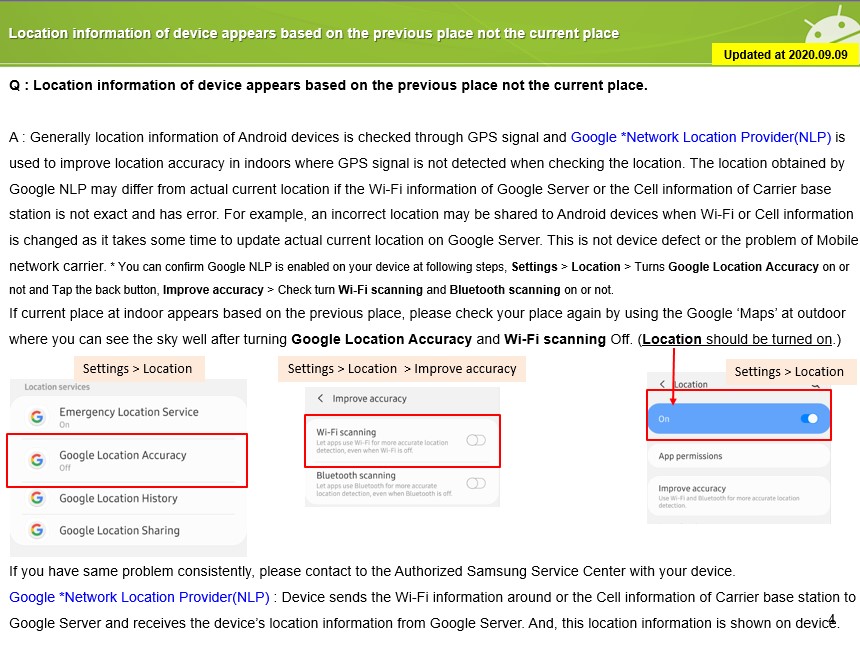Click the Settings > Location > Improve accuracy label
The height and width of the screenshot is (646, 860).
pos(401,369)
